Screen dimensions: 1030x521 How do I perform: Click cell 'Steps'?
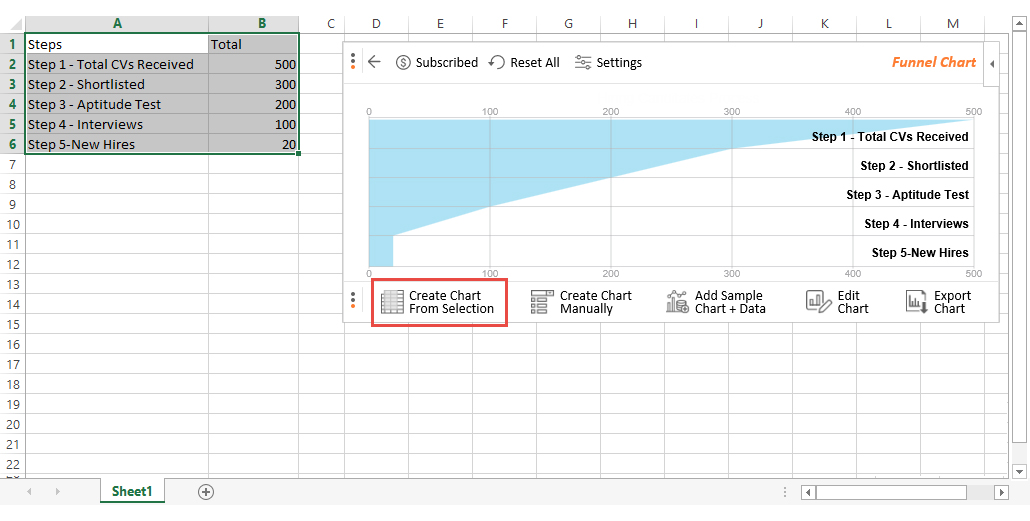click(x=117, y=44)
